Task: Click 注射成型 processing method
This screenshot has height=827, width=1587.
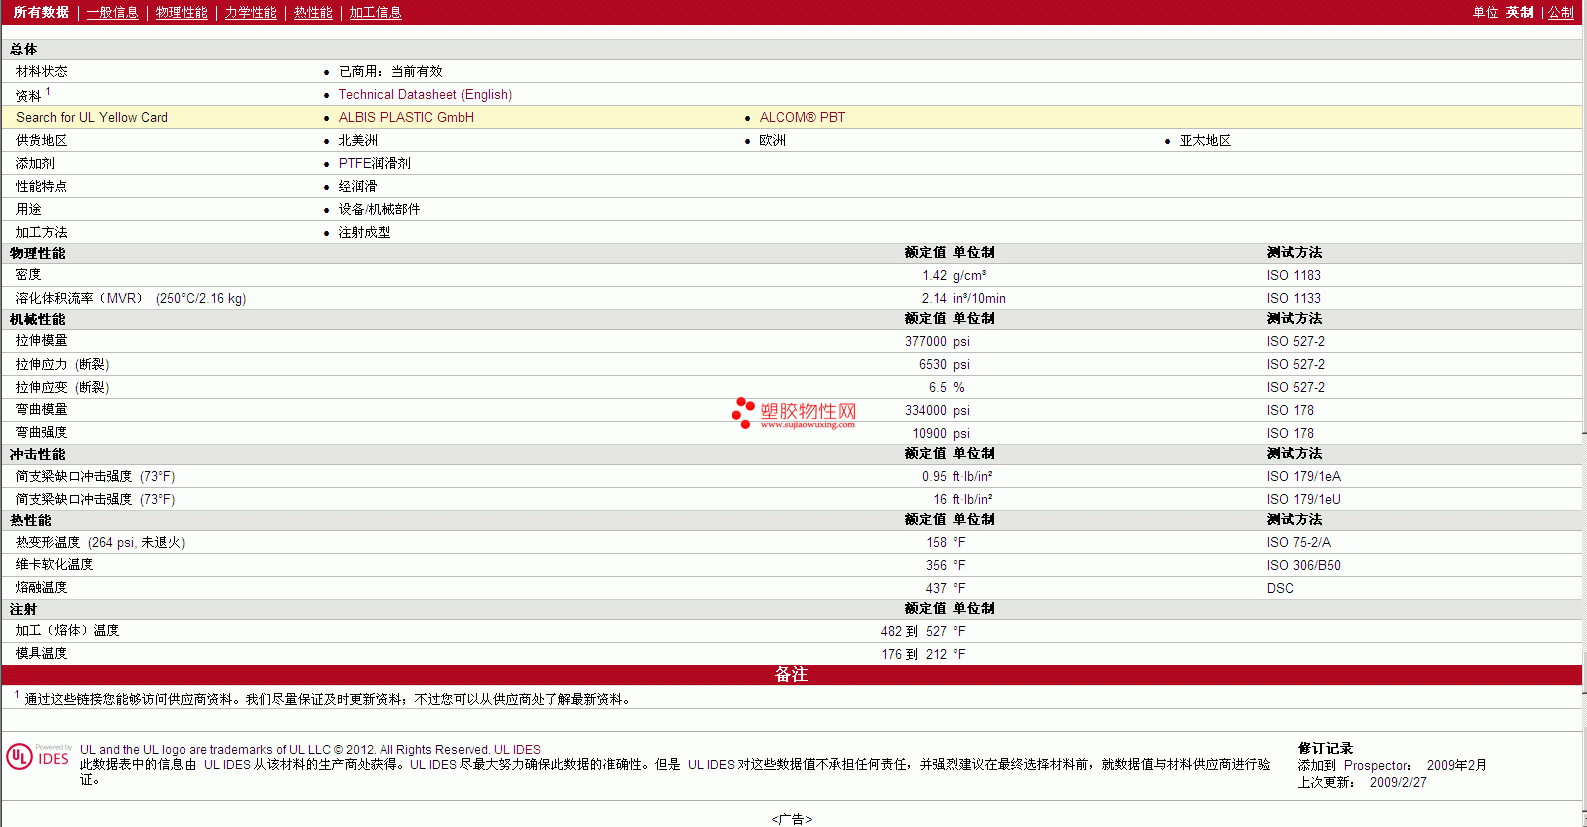Action: point(364,232)
